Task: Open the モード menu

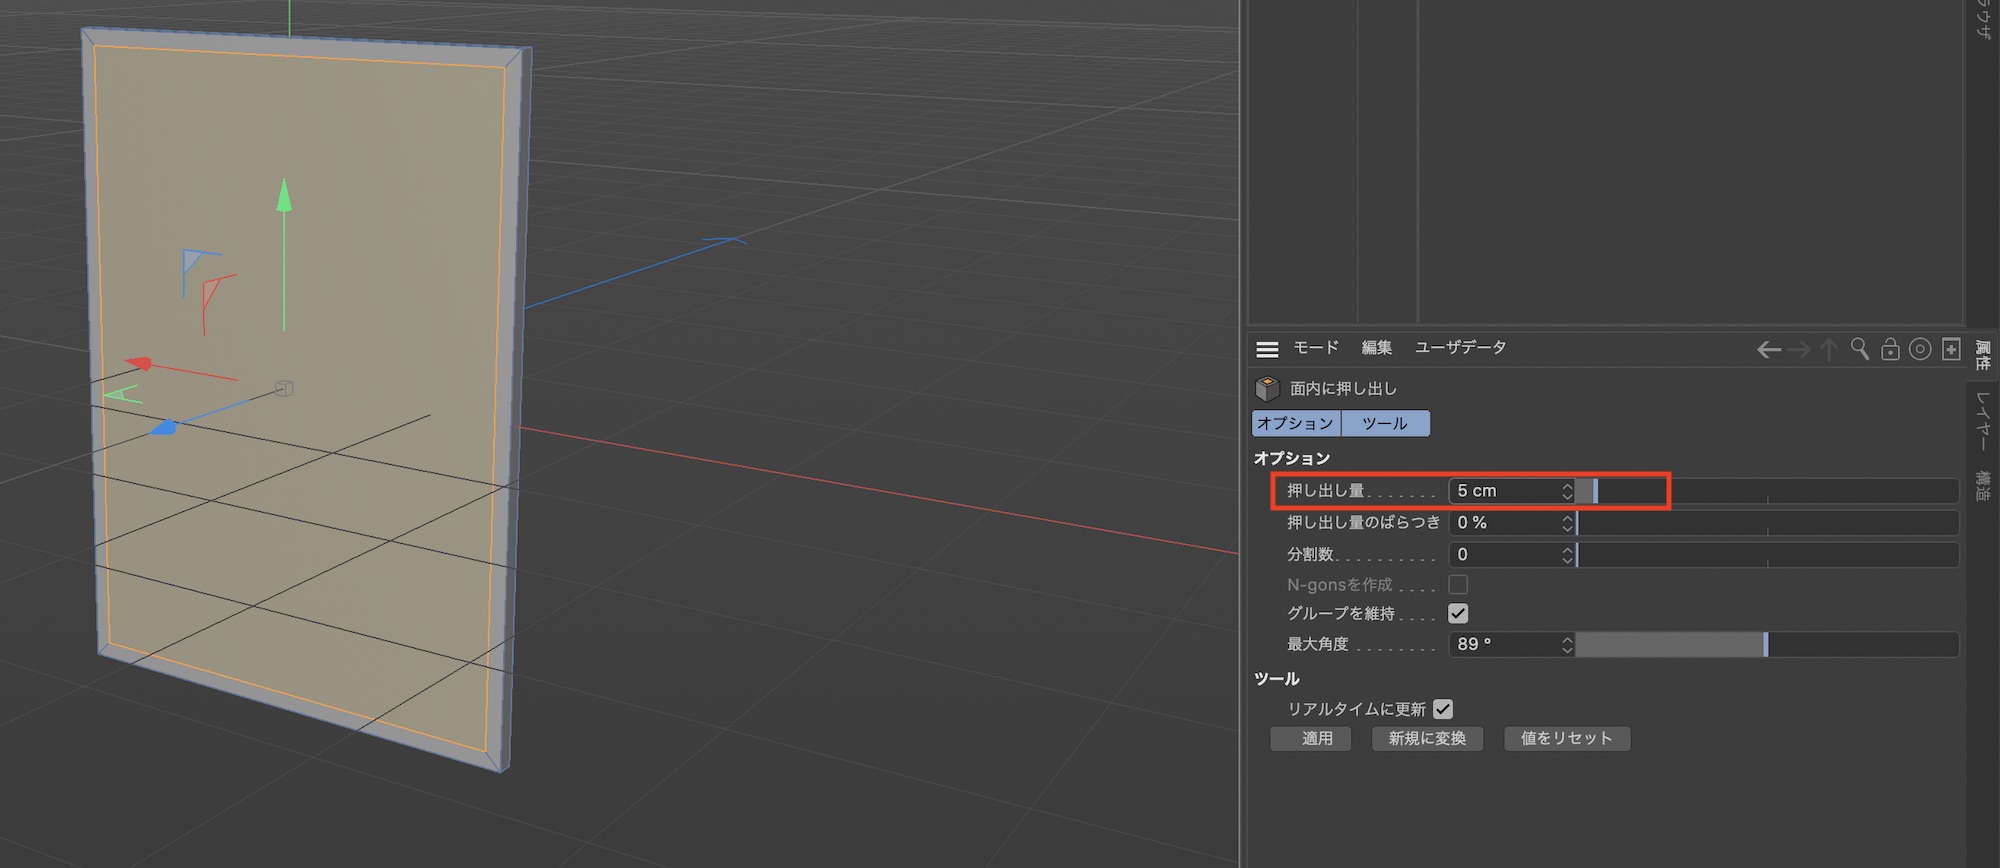Action: pos(1315,348)
